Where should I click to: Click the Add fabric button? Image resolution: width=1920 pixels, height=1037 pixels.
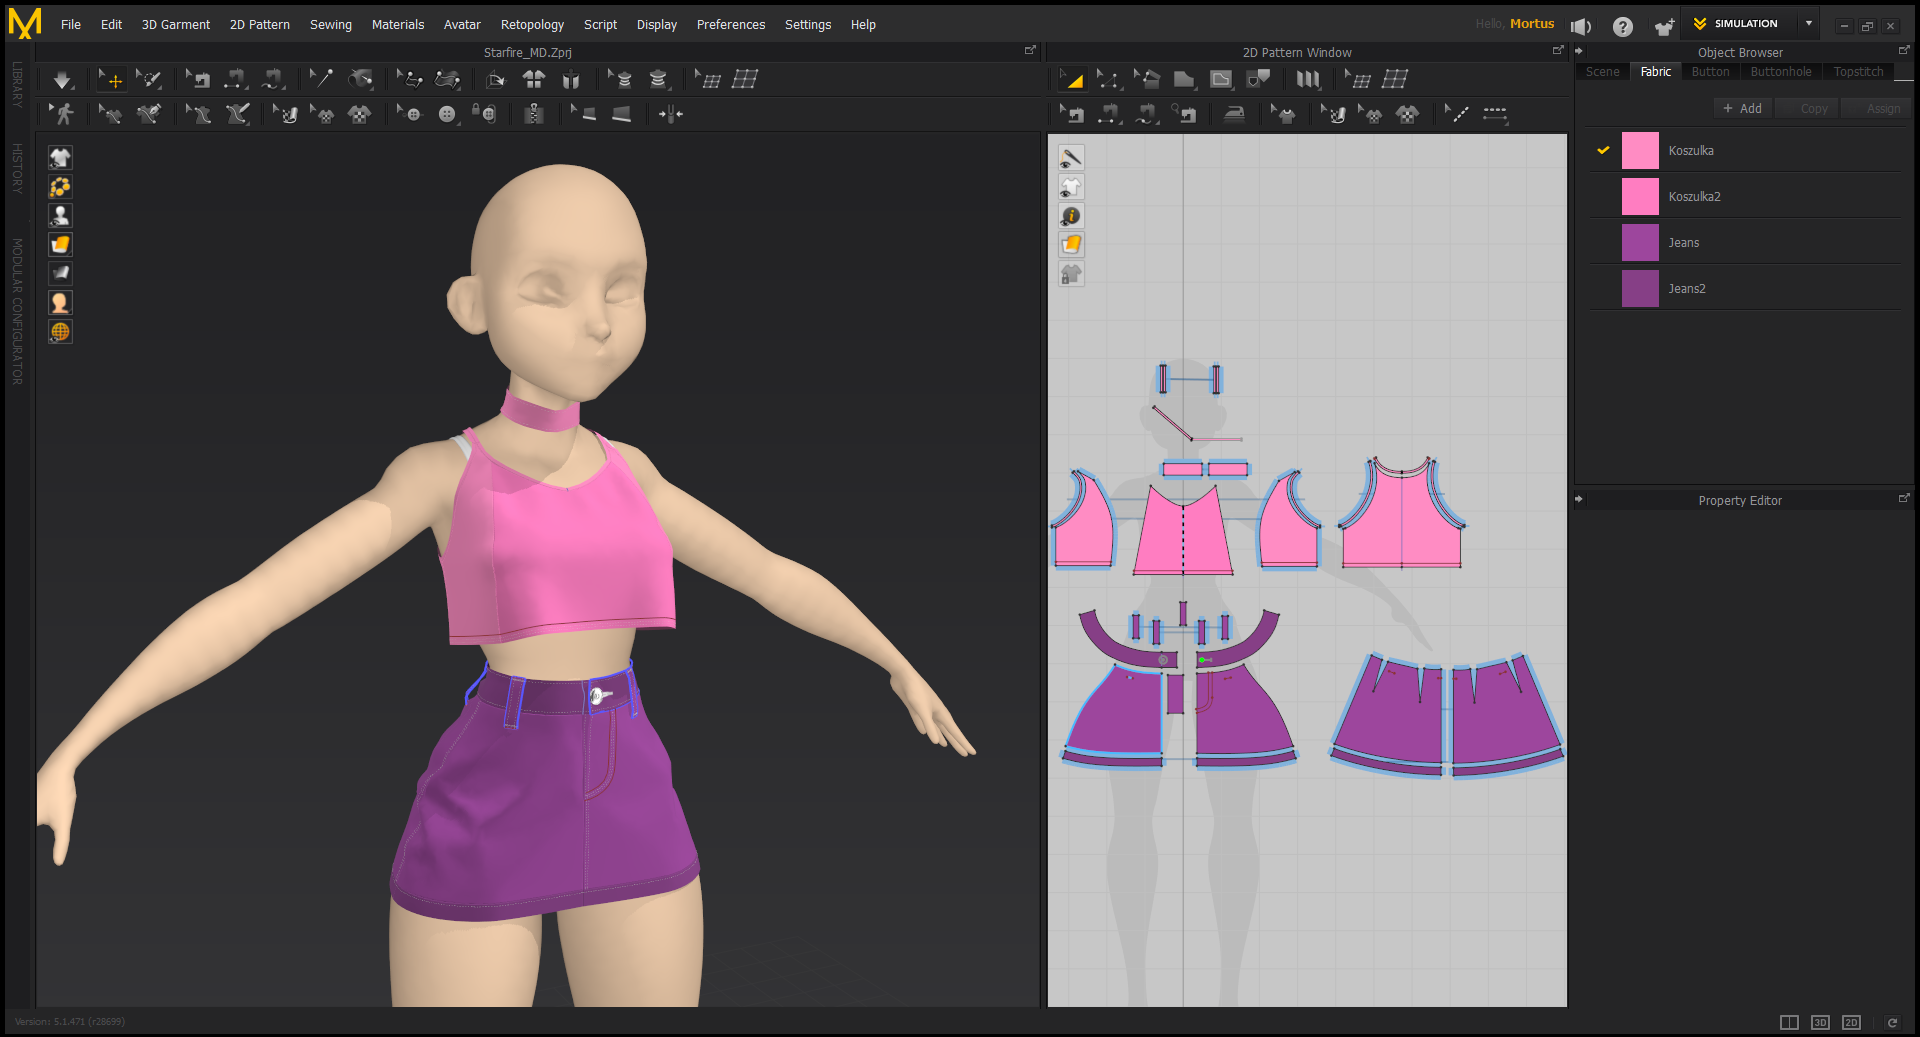[1742, 109]
